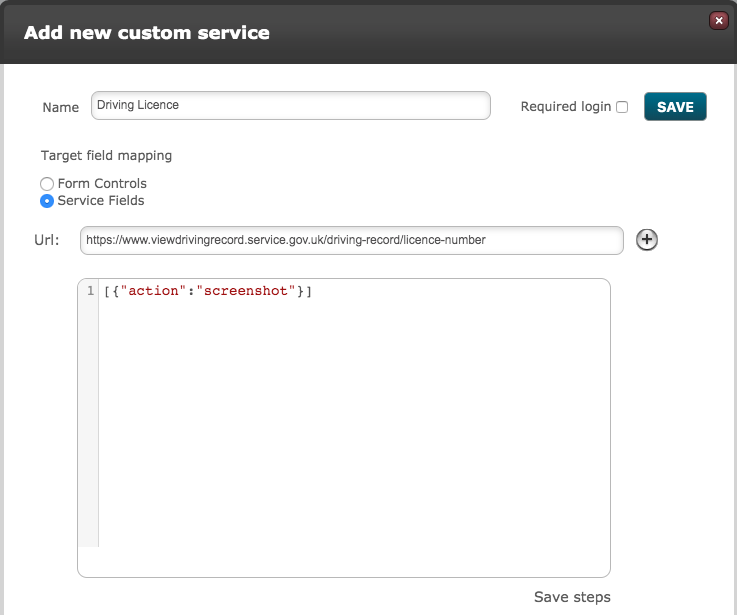Place the cursor in the JSON steps editor
737x615 pixels.
tap(344, 428)
